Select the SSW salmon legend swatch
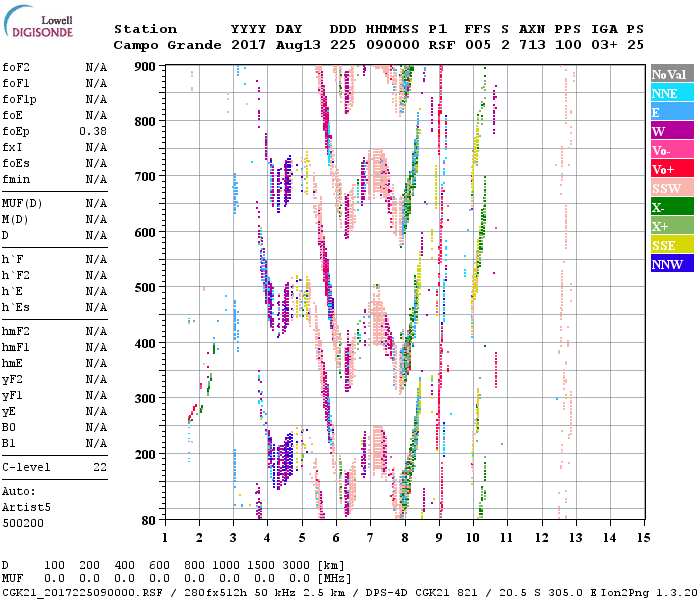The image size is (700, 600). coord(672,188)
